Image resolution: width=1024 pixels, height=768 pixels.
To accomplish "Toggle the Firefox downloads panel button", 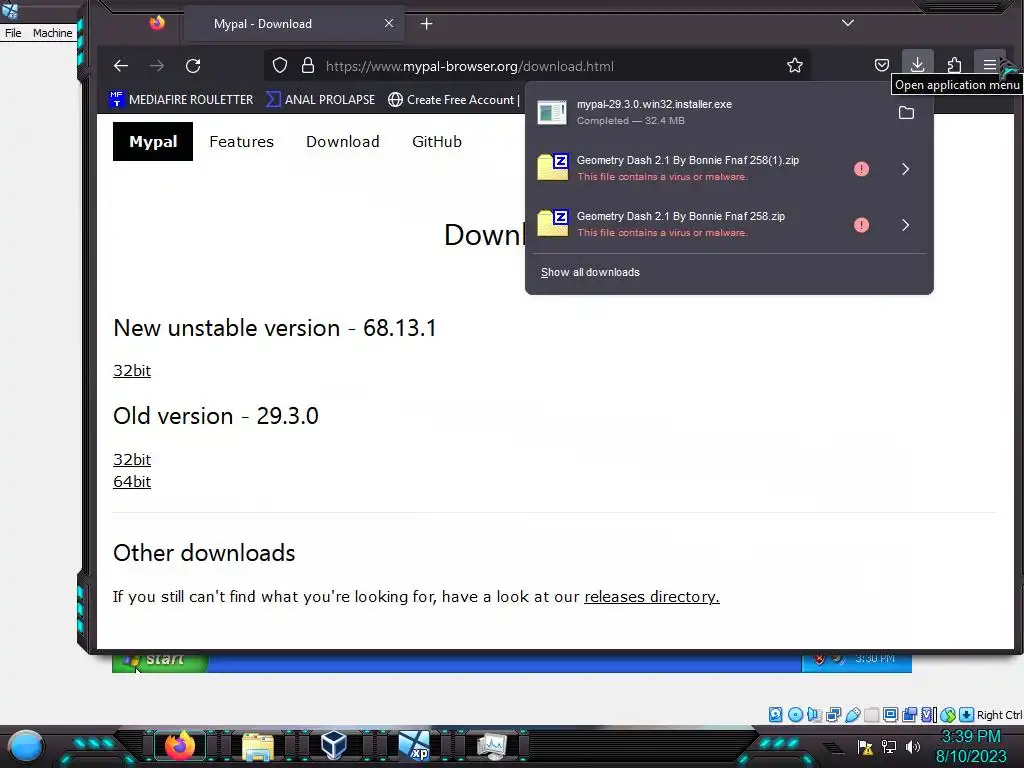I will click(918, 64).
